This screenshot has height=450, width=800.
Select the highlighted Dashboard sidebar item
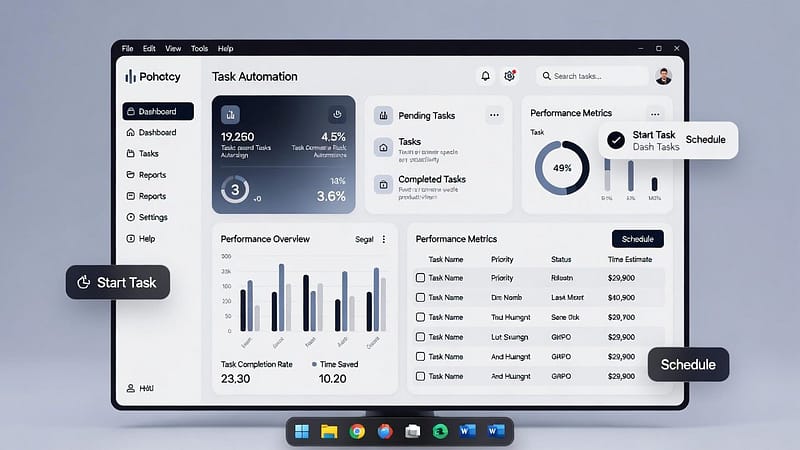(158, 111)
